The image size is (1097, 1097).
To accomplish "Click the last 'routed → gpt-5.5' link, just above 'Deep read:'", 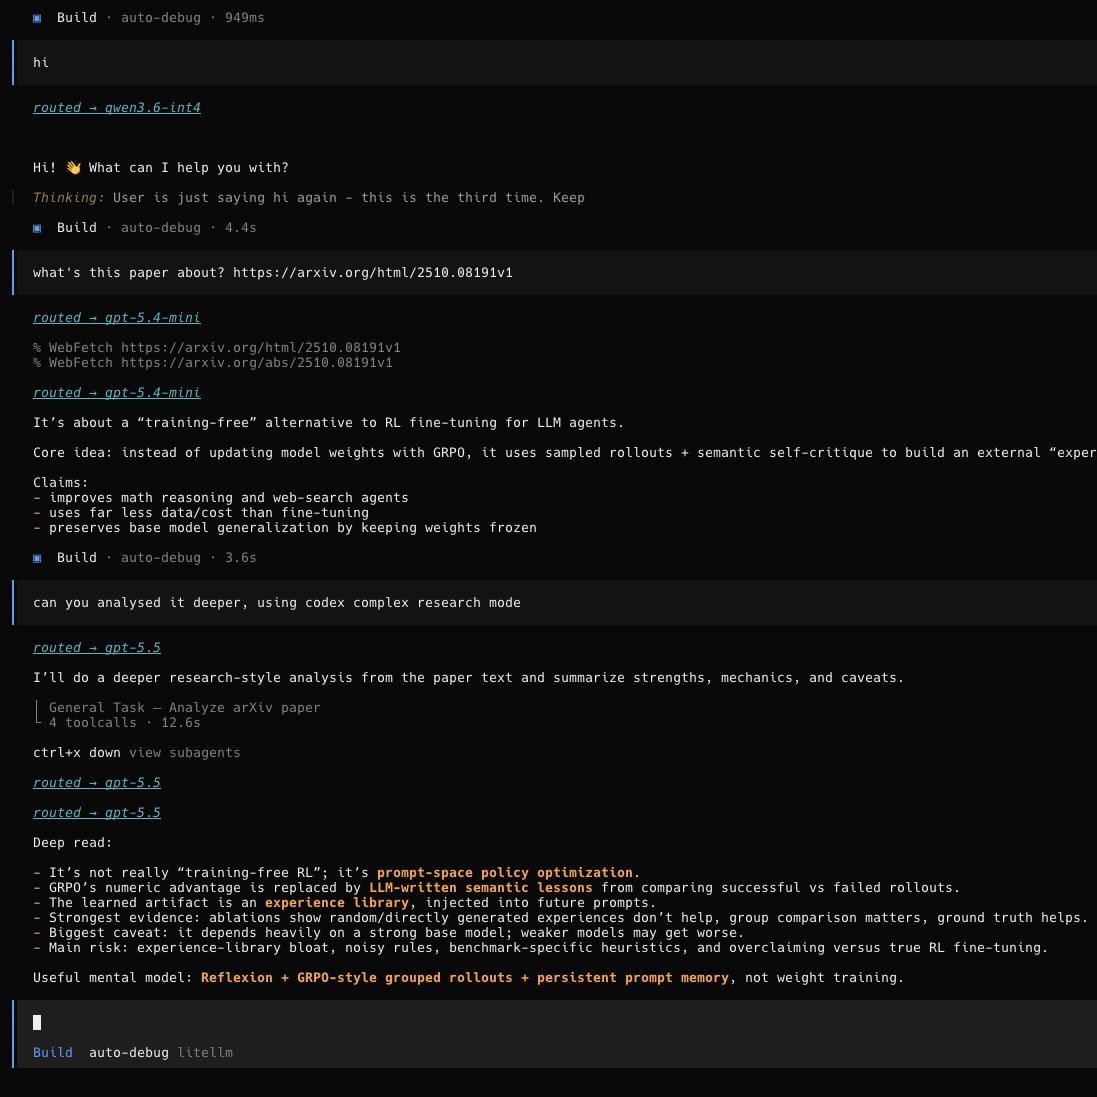I will [97, 812].
